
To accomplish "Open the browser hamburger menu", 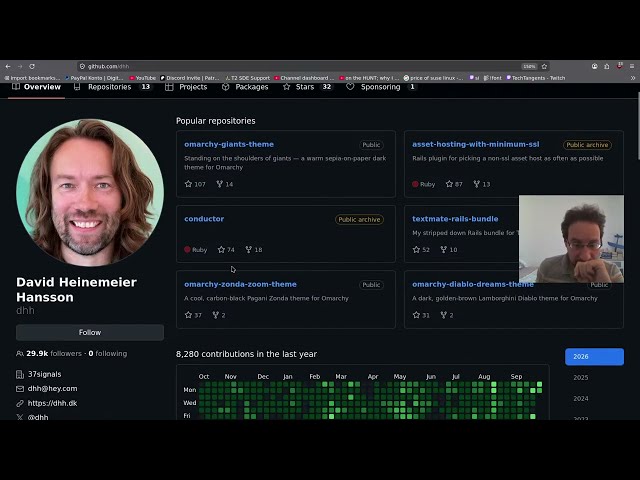I will coord(632,66).
